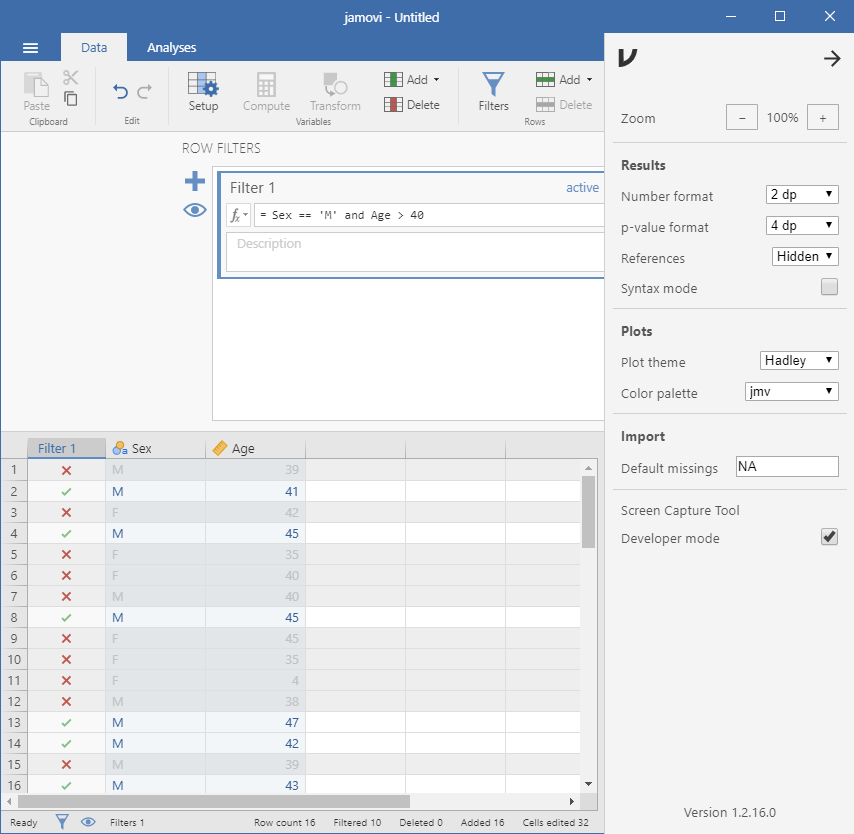Toggle filtered rows visibility eye icon
The image size is (854, 834).
pyautogui.click(x=194, y=210)
